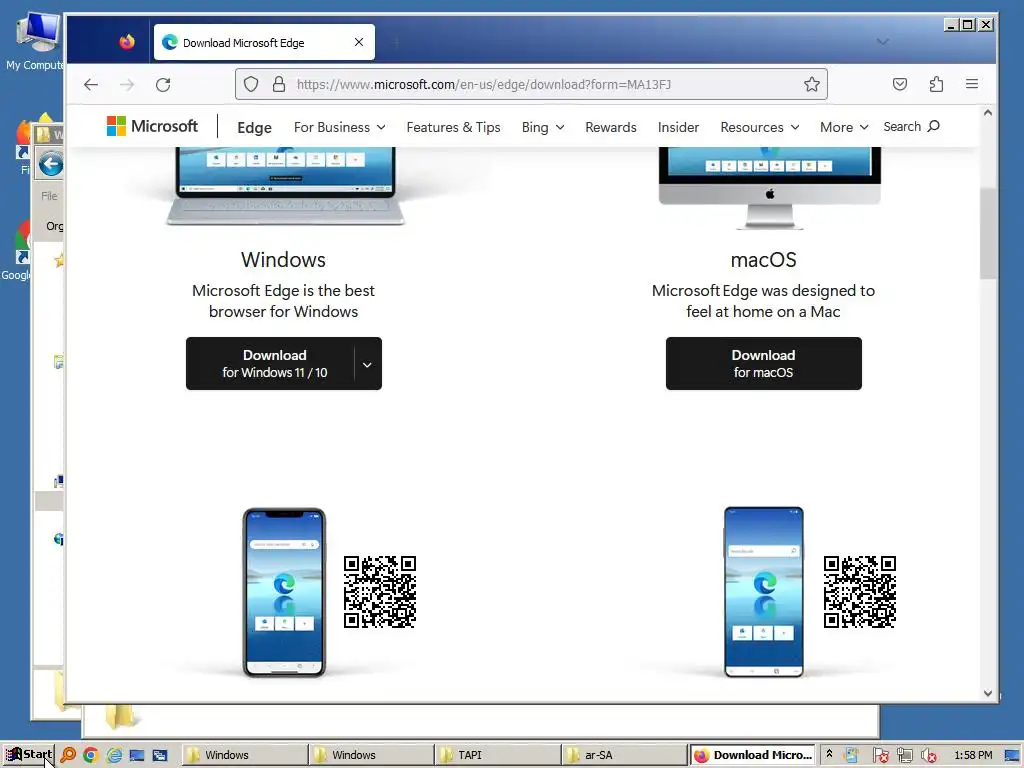This screenshot has width=1024, height=768.
Task: Click the site security padlock icon
Action: pos(279,84)
